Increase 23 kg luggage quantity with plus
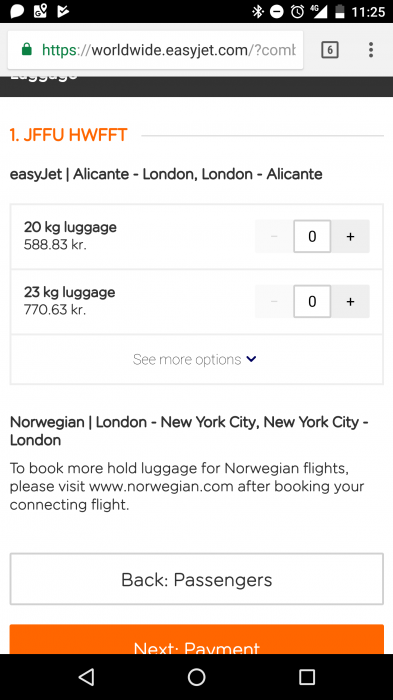393x700 pixels. [350, 302]
